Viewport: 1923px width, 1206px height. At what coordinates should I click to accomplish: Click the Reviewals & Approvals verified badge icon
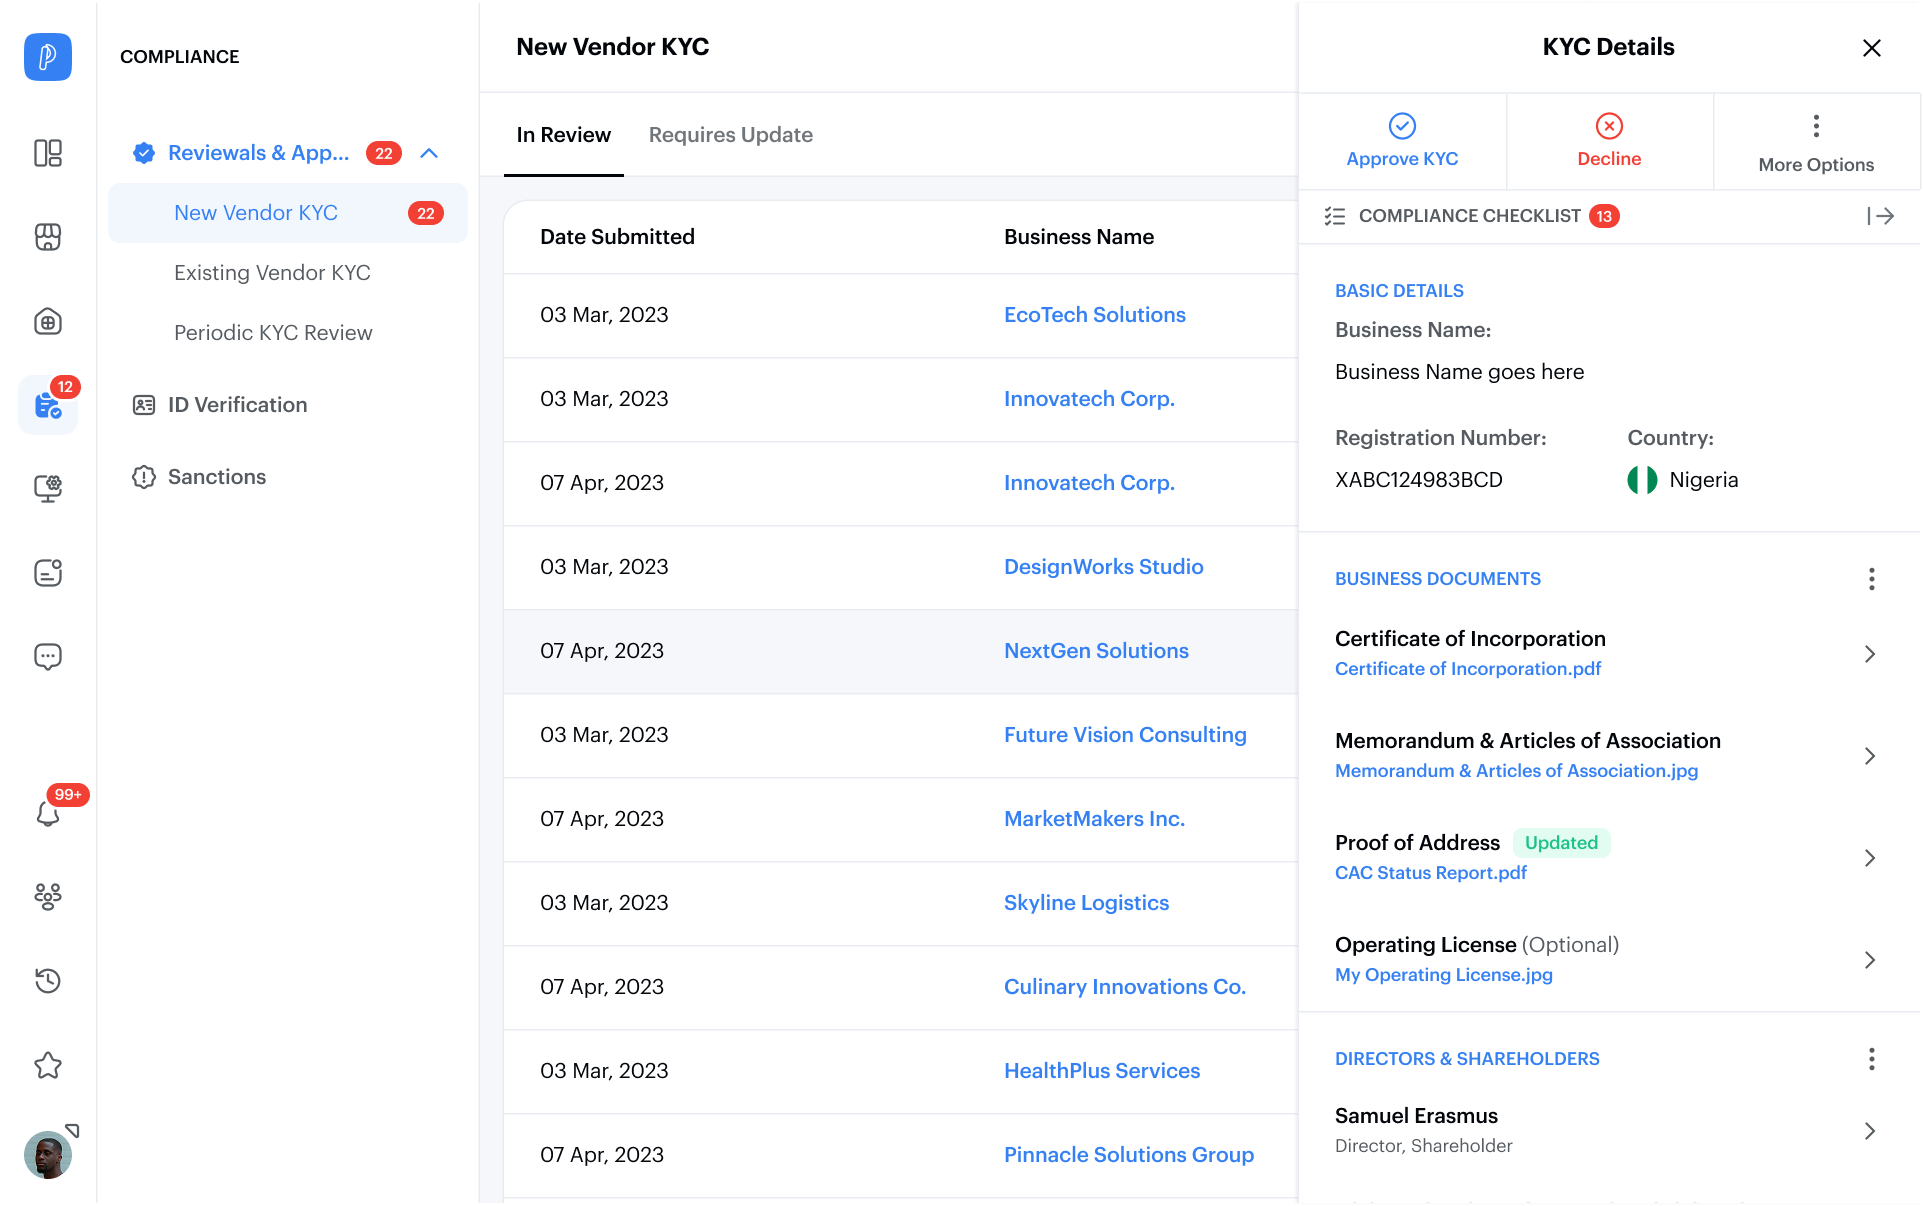coord(144,153)
